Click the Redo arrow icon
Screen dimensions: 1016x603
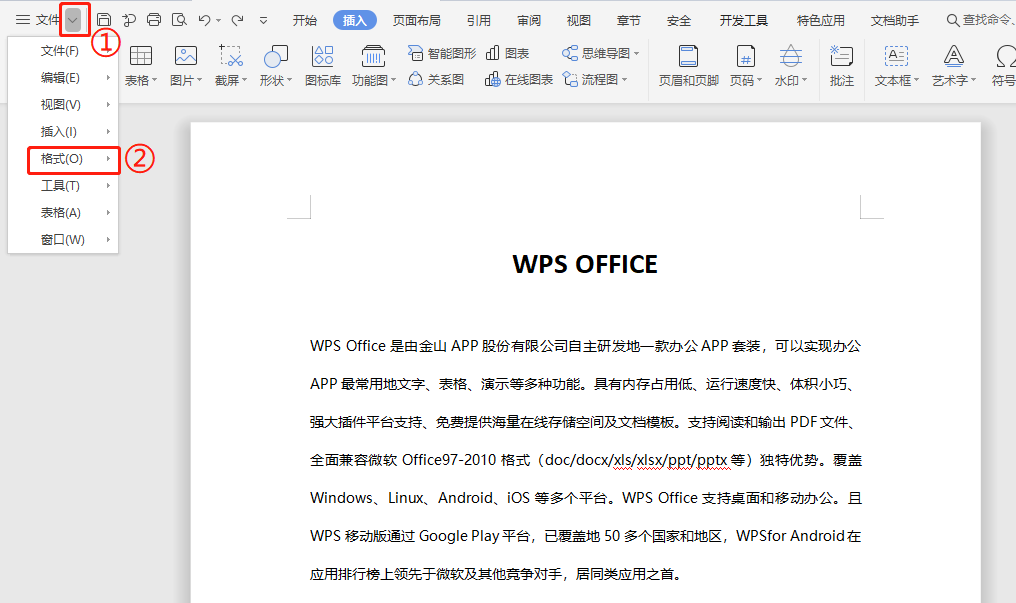coord(238,20)
